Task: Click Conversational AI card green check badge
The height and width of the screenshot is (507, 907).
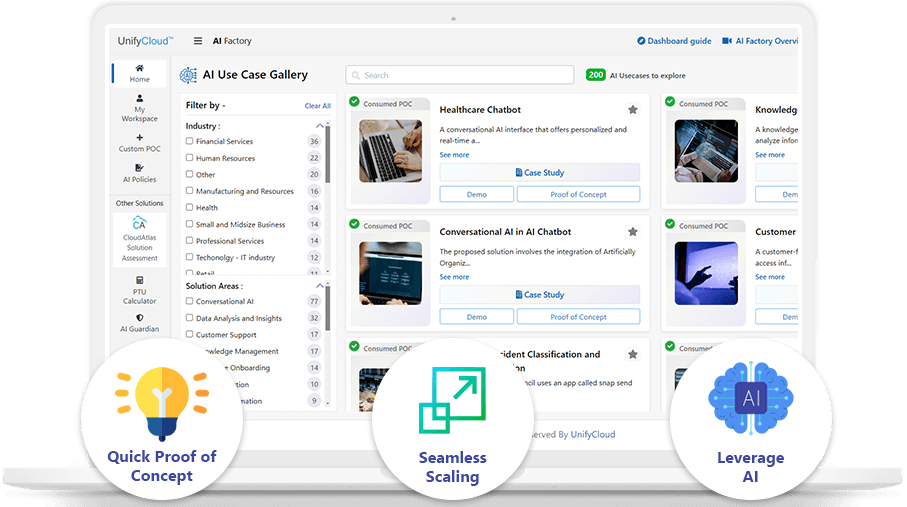Action: (x=354, y=224)
